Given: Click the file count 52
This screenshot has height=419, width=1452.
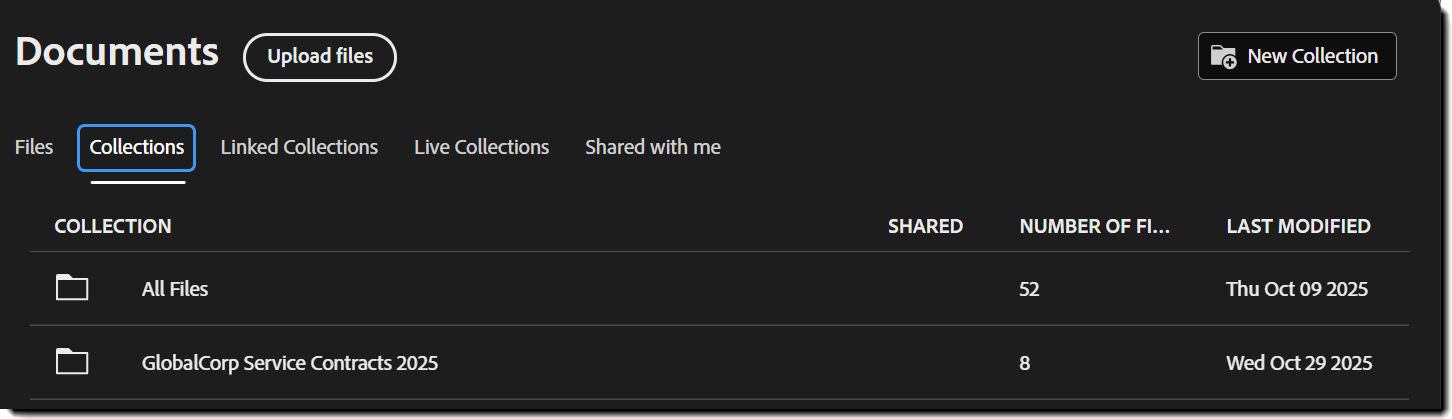Looking at the screenshot, I should 1029,289.
